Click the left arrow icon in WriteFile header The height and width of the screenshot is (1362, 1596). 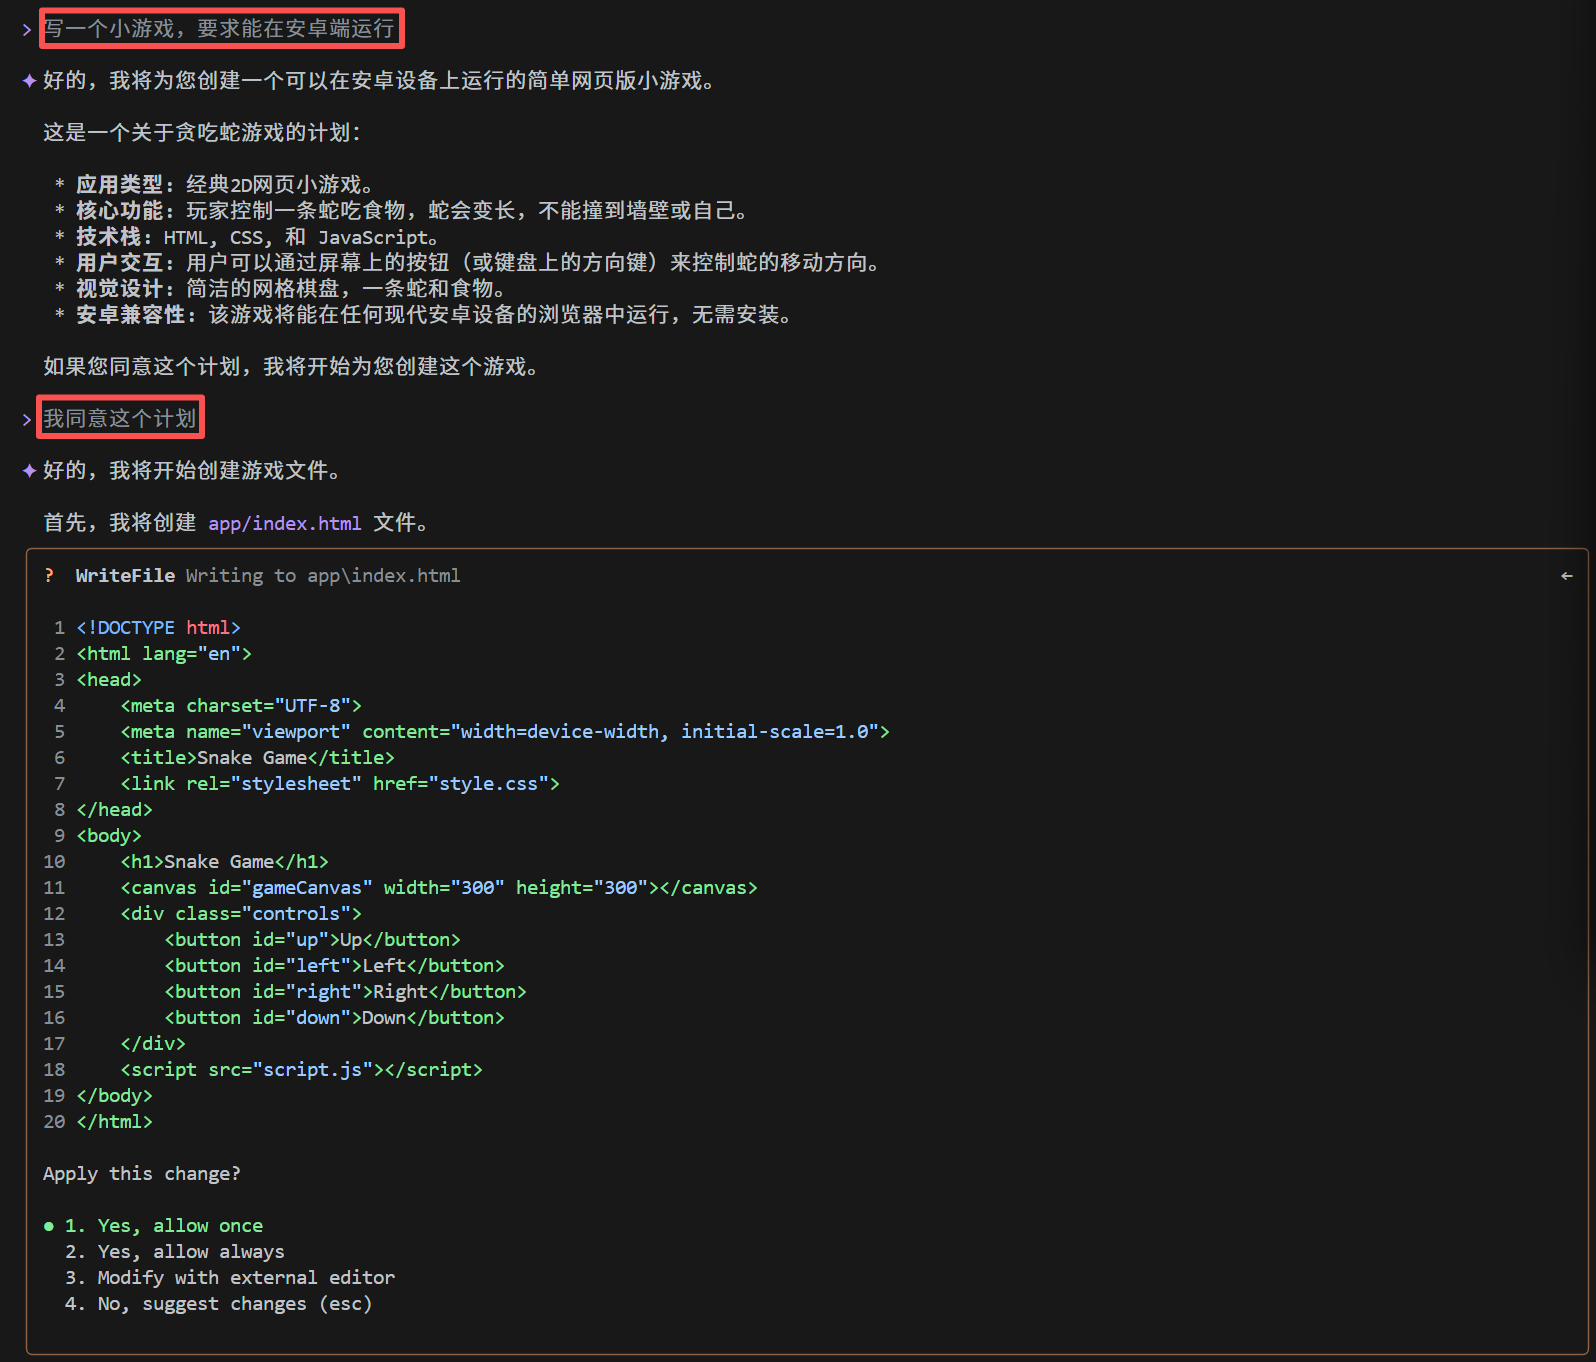point(1566,576)
